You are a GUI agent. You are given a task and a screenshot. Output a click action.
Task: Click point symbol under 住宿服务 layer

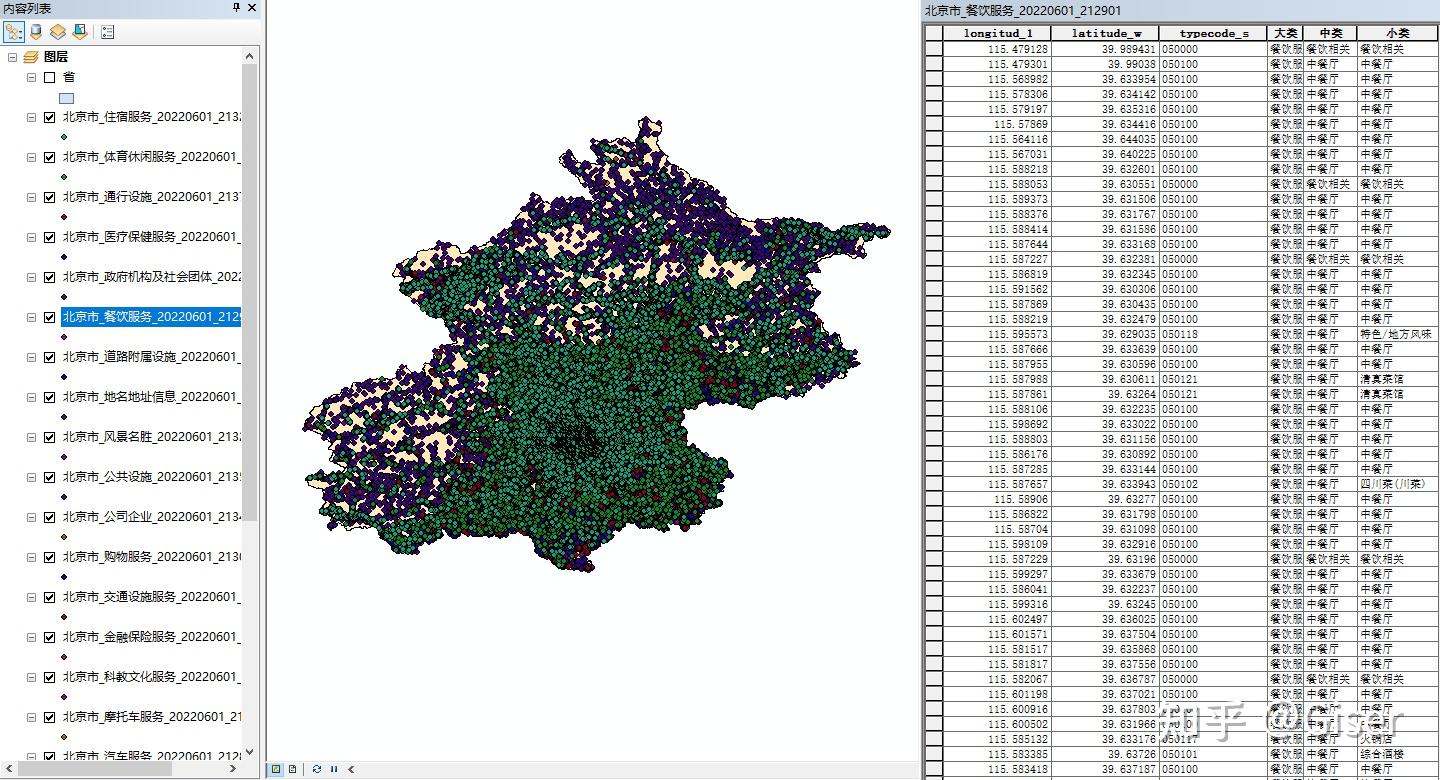[65, 136]
